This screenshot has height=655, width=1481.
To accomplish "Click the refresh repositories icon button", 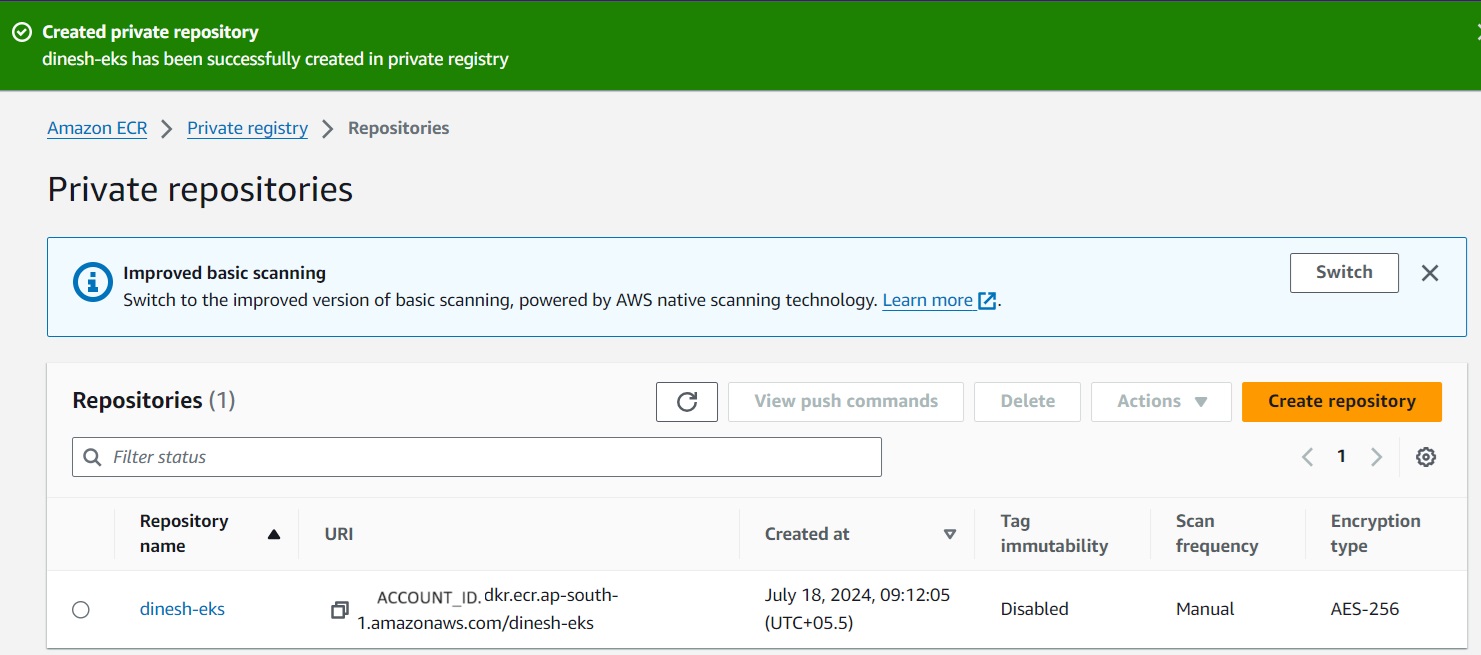I will (x=686, y=402).
